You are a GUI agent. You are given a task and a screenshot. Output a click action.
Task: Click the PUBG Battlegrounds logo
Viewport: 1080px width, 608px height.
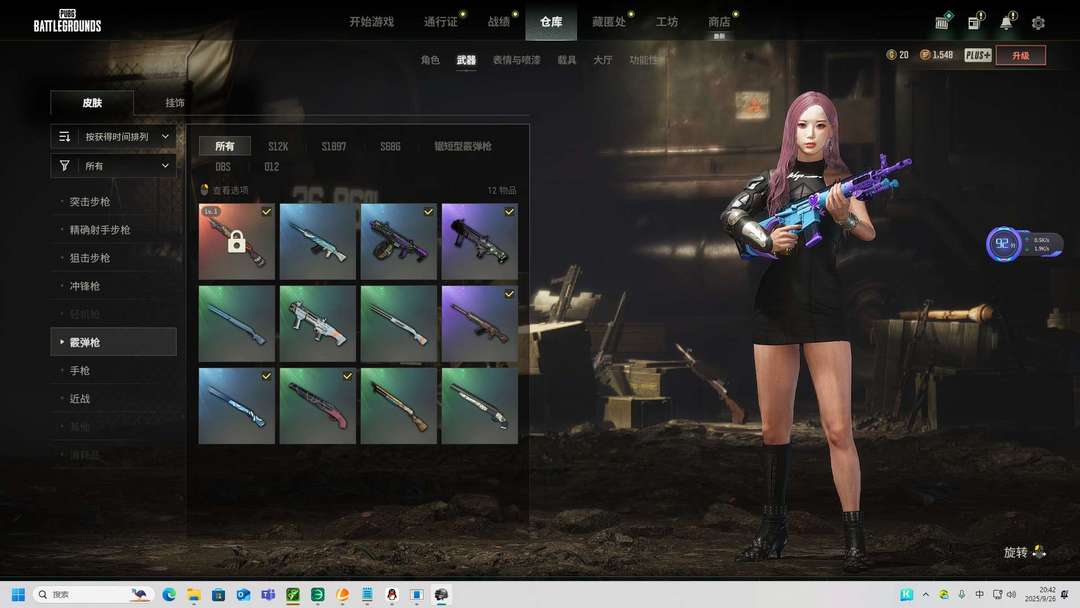(x=68, y=21)
